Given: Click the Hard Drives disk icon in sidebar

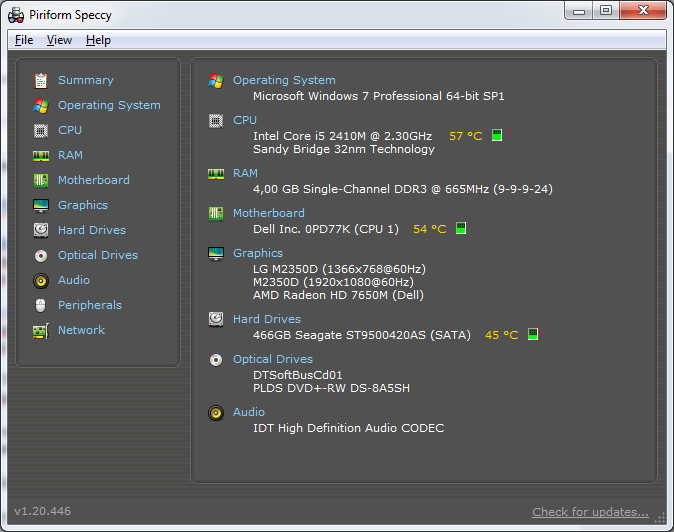Looking at the screenshot, I should 41,230.
